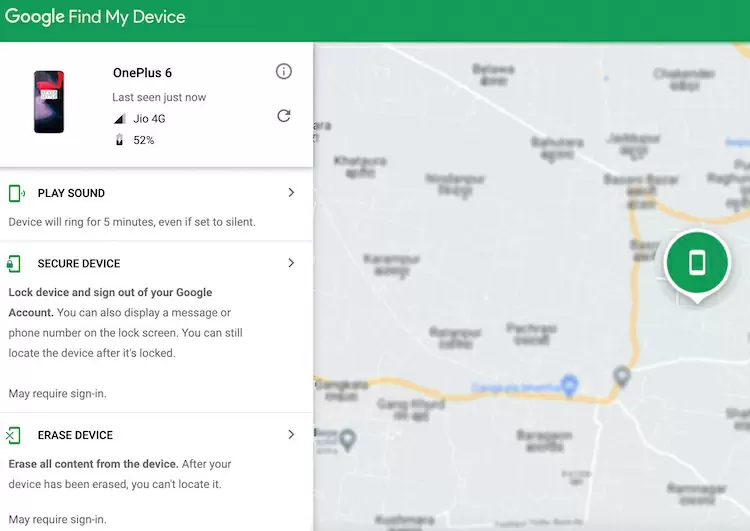Select SECURE DEVICE option
Screen dimensions: 750x531
tap(79, 264)
